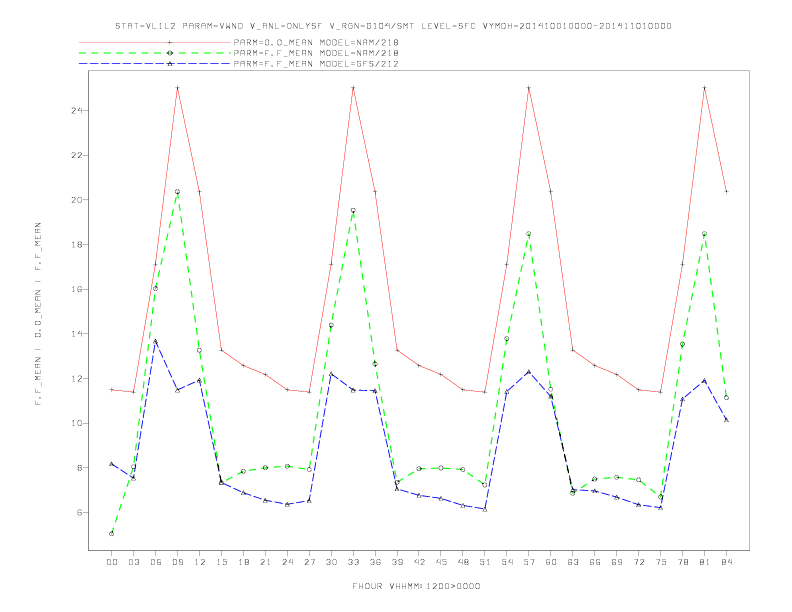This screenshot has width=792, height=612.
Task: Click green circle data point at hour 00
Action: (x=112, y=533)
